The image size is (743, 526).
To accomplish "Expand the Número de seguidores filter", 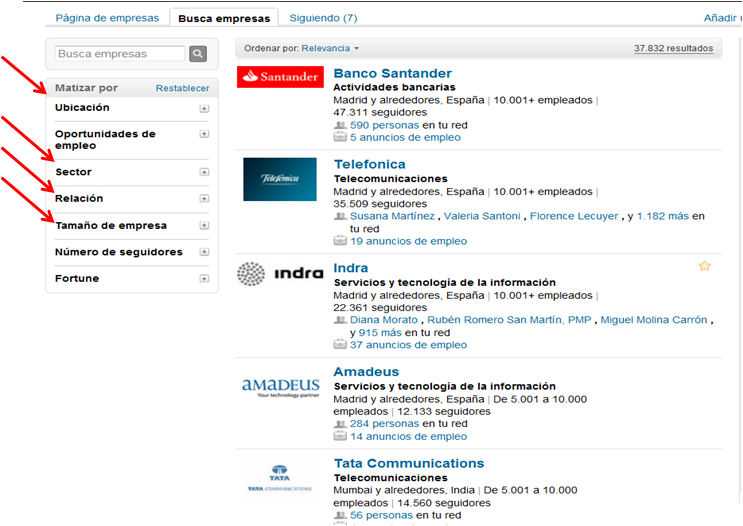I will 204,252.
